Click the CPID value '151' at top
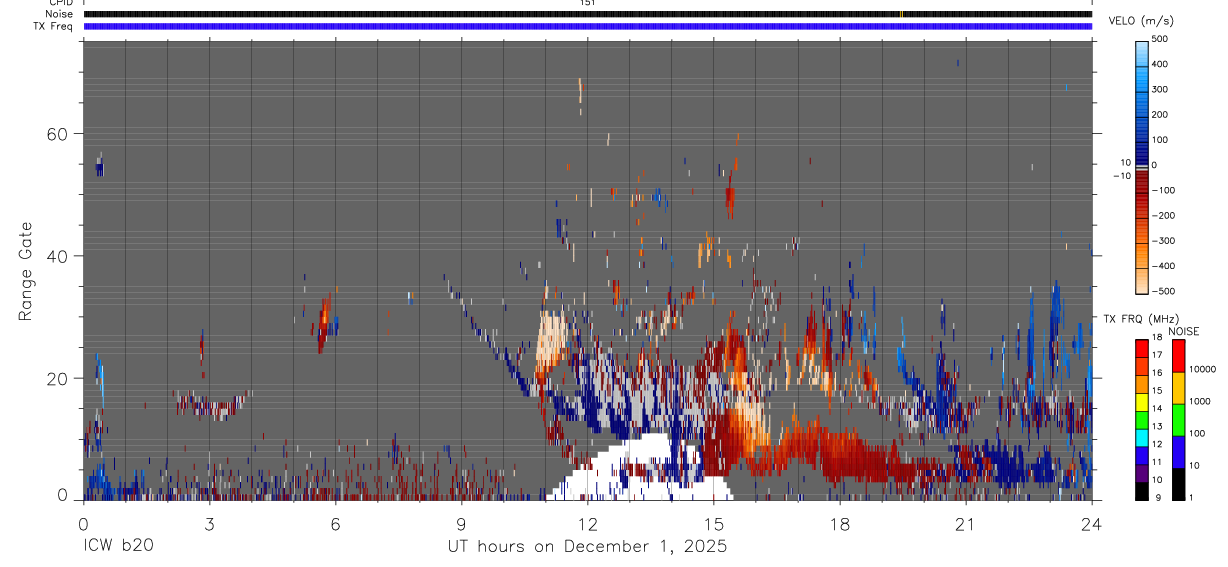This screenshot has height=567, width=1228. click(588, 3)
